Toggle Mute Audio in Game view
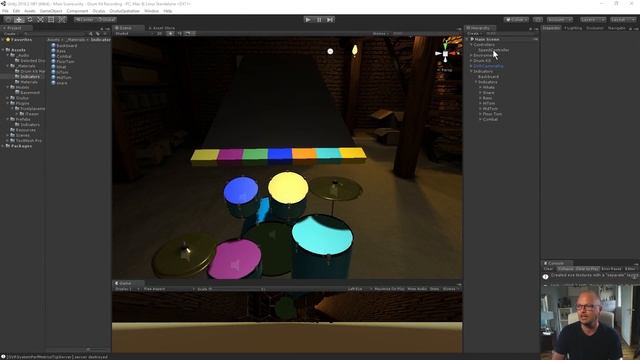 tap(417, 289)
